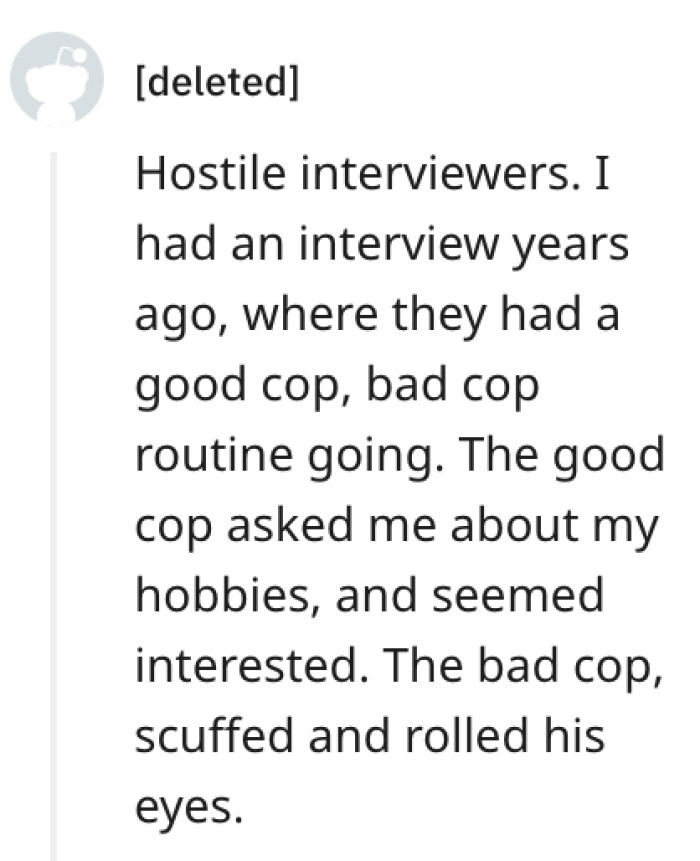The width and height of the screenshot is (700, 861).
Task: Click the word "interested." in the comment
Action: (253, 667)
